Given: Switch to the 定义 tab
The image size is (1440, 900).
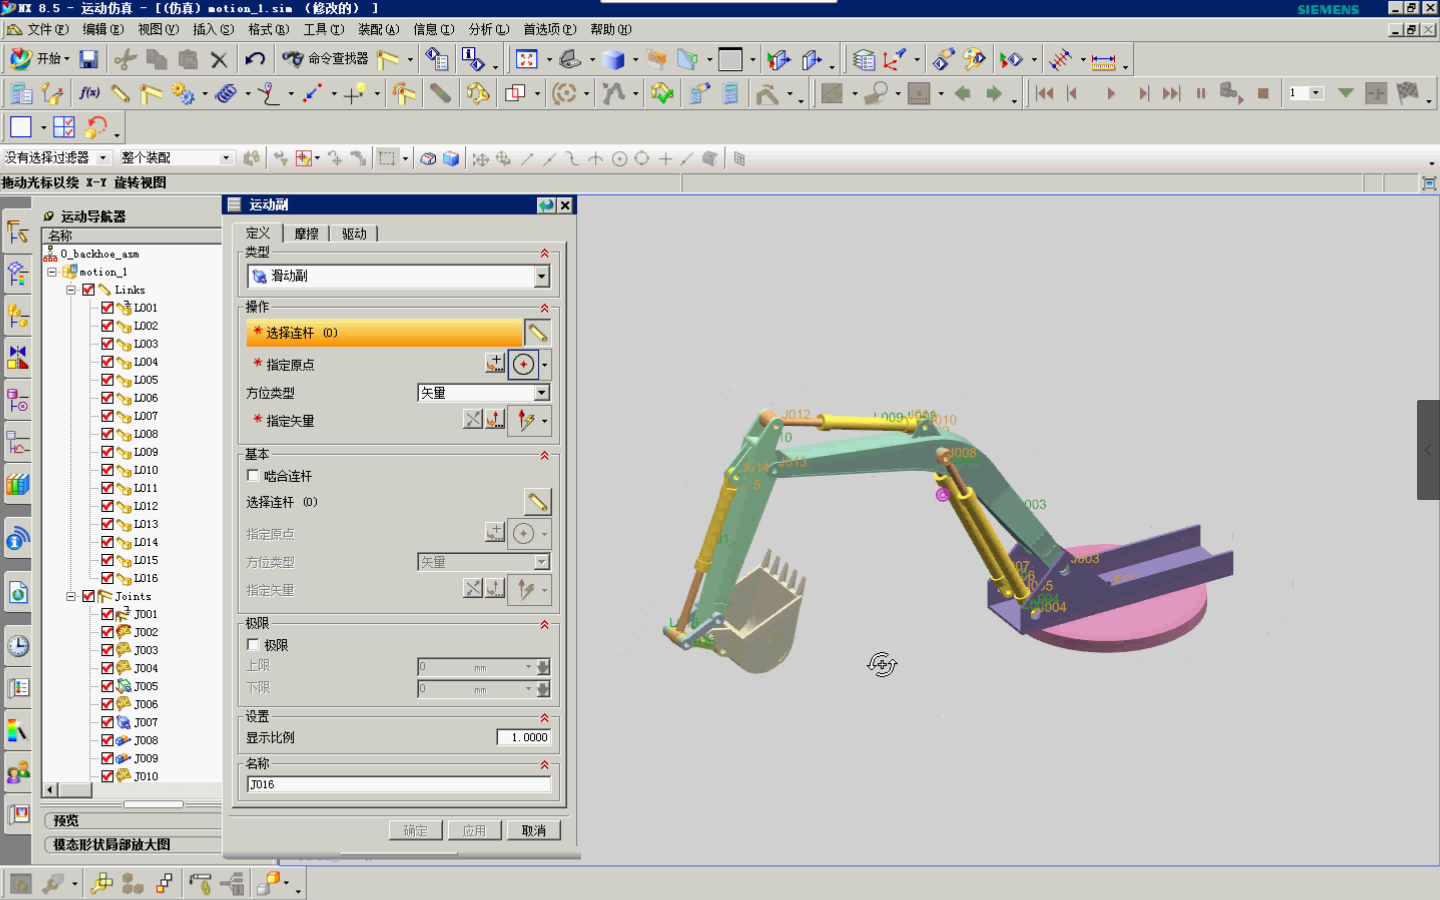Looking at the screenshot, I should click(258, 232).
